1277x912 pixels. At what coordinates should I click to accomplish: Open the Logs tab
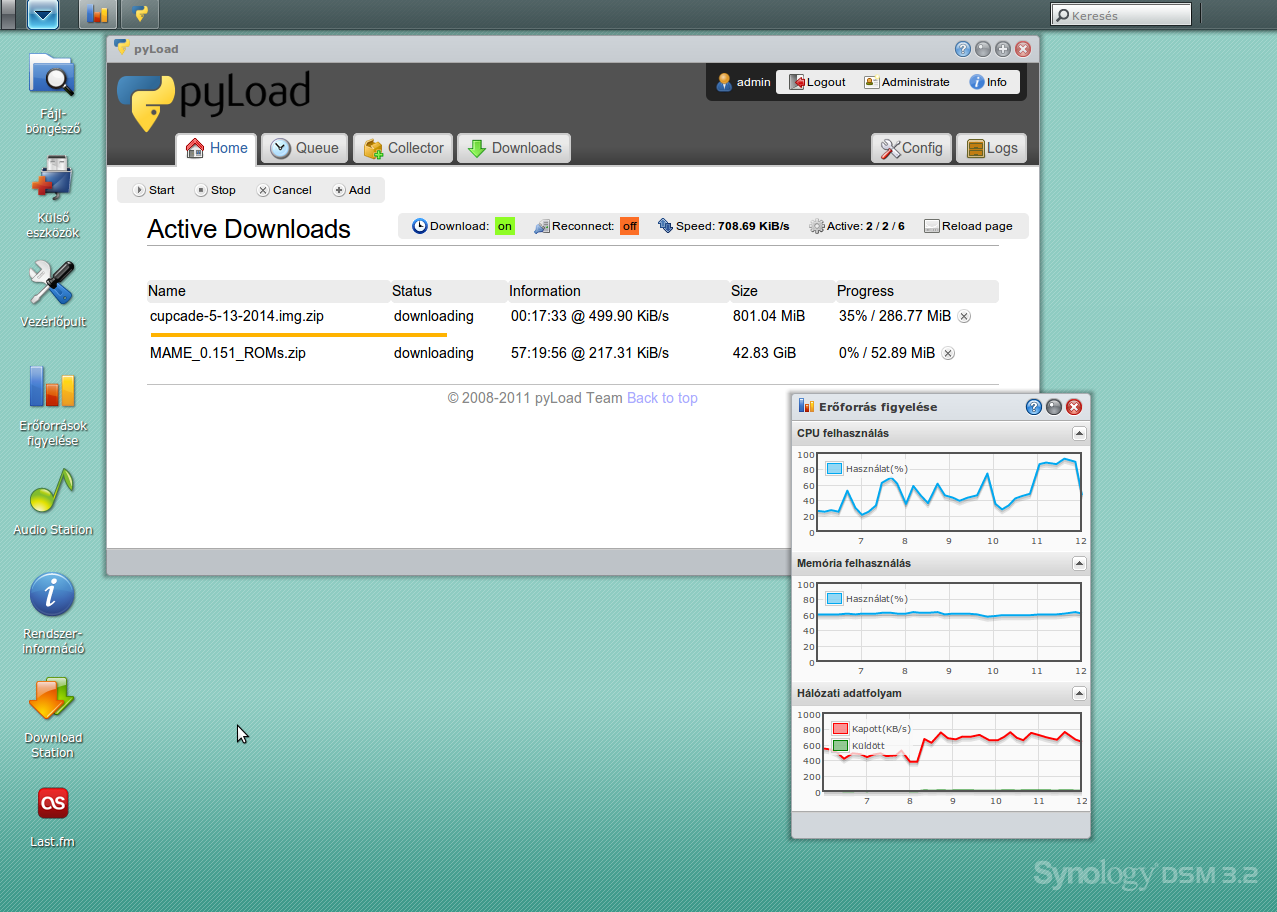(991, 148)
